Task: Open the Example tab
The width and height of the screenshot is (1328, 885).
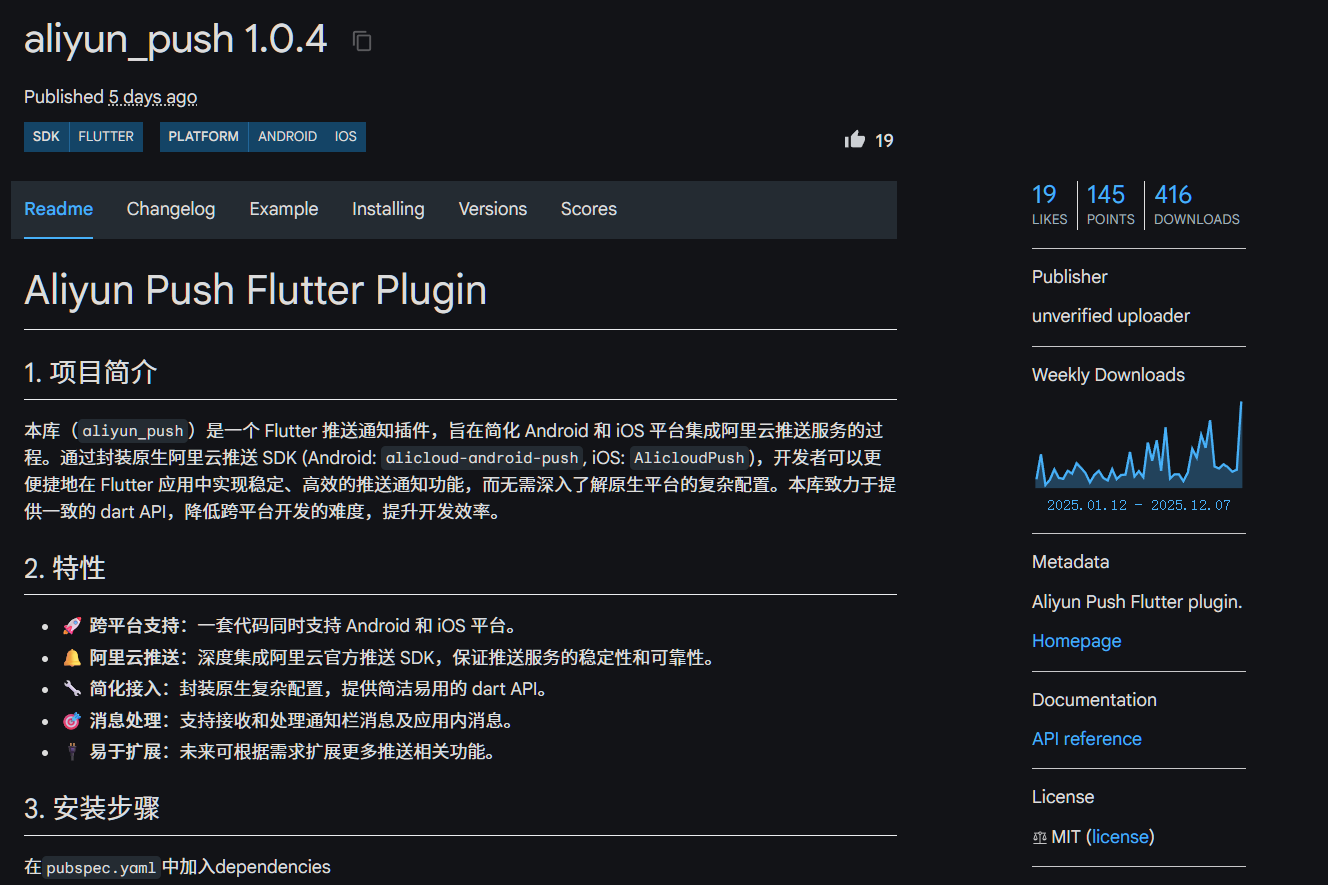Action: tap(284, 209)
